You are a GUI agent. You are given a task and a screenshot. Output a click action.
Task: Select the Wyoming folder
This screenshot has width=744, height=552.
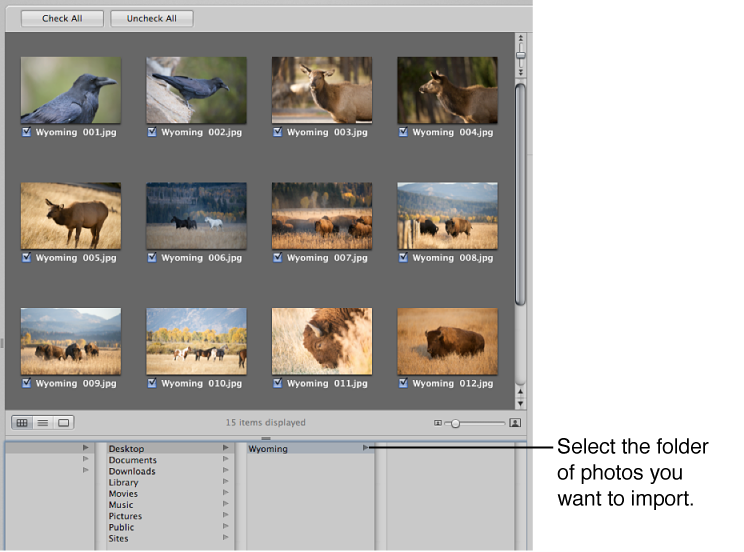point(310,449)
